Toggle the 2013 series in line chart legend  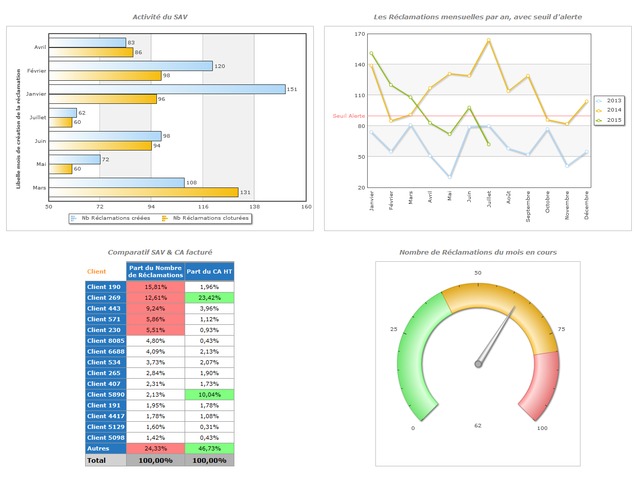tap(601, 101)
